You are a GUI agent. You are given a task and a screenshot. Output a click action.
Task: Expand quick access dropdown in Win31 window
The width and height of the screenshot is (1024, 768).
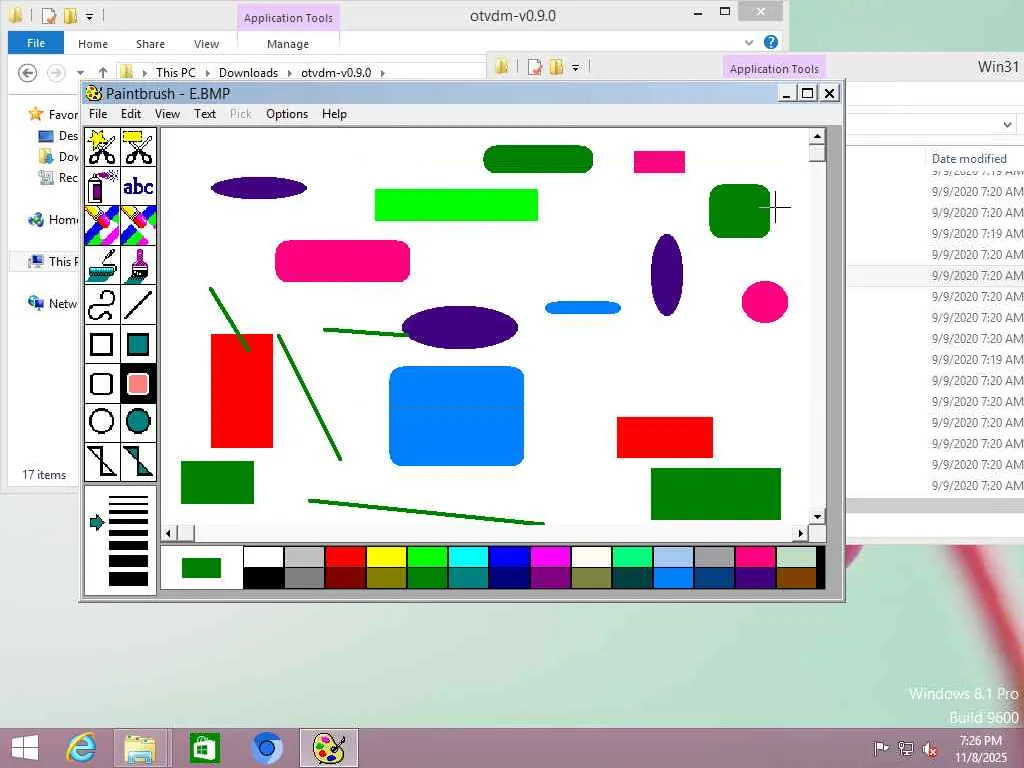tap(575, 67)
